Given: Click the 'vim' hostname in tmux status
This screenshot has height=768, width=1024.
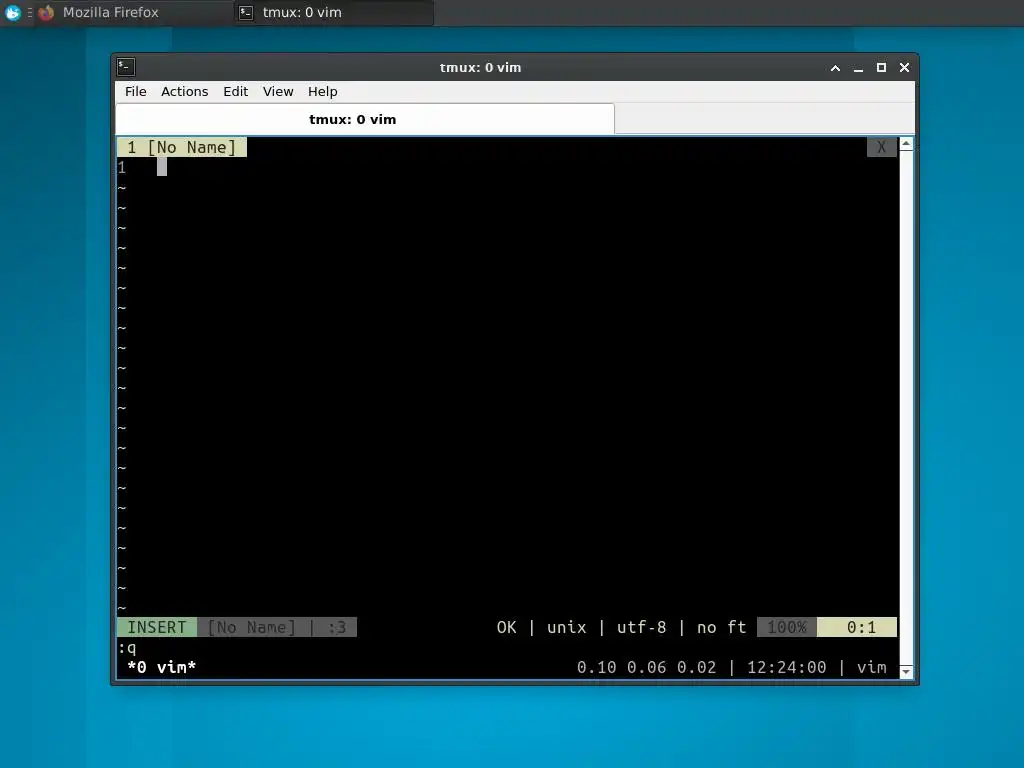Looking at the screenshot, I should click(872, 667).
